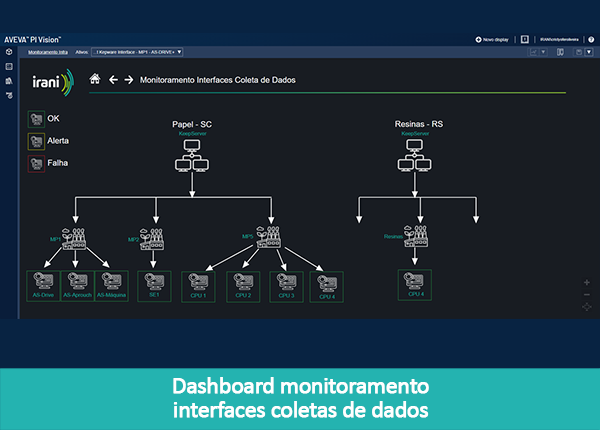Viewport: 600px width, 430px height.
Task: Click the Monitoramento Interfaces Coleta de Dados title
Action: [x=217, y=80]
